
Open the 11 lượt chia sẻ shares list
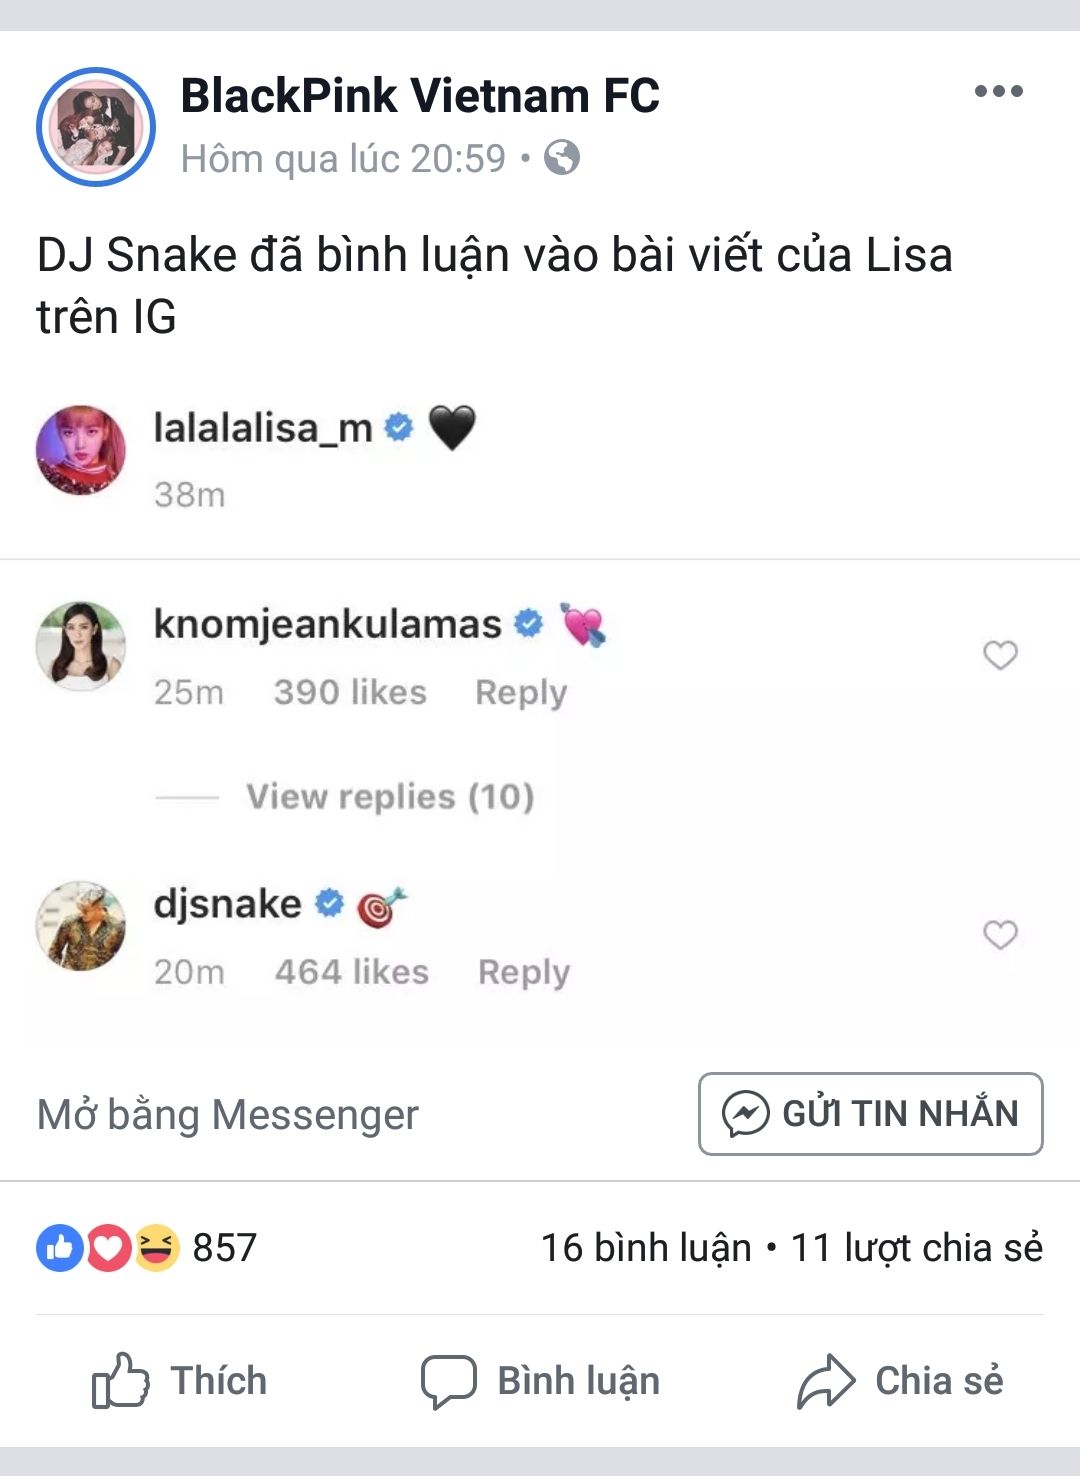(917, 1248)
